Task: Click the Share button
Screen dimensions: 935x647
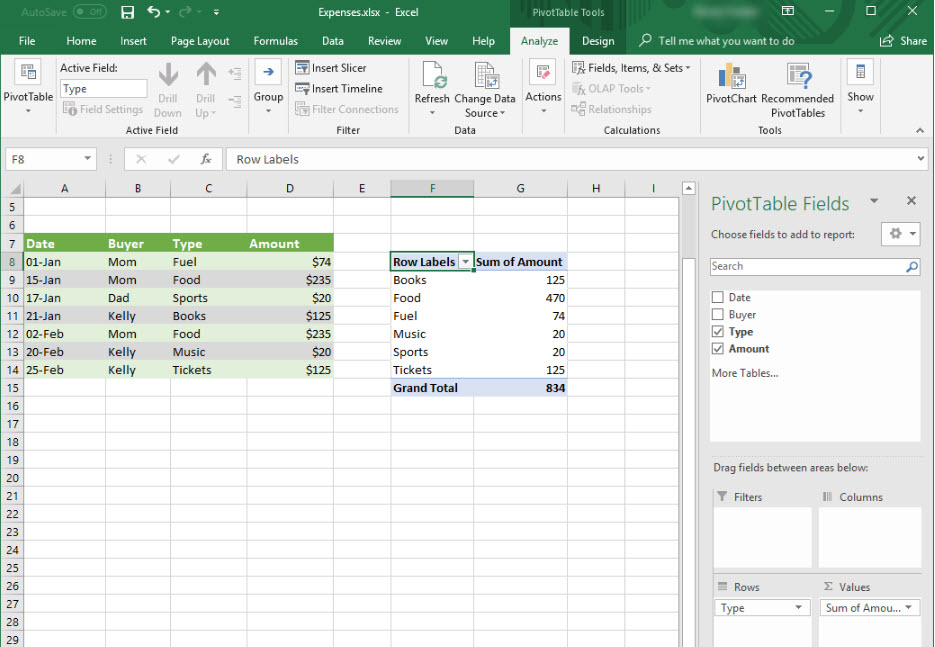Action: click(x=903, y=41)
